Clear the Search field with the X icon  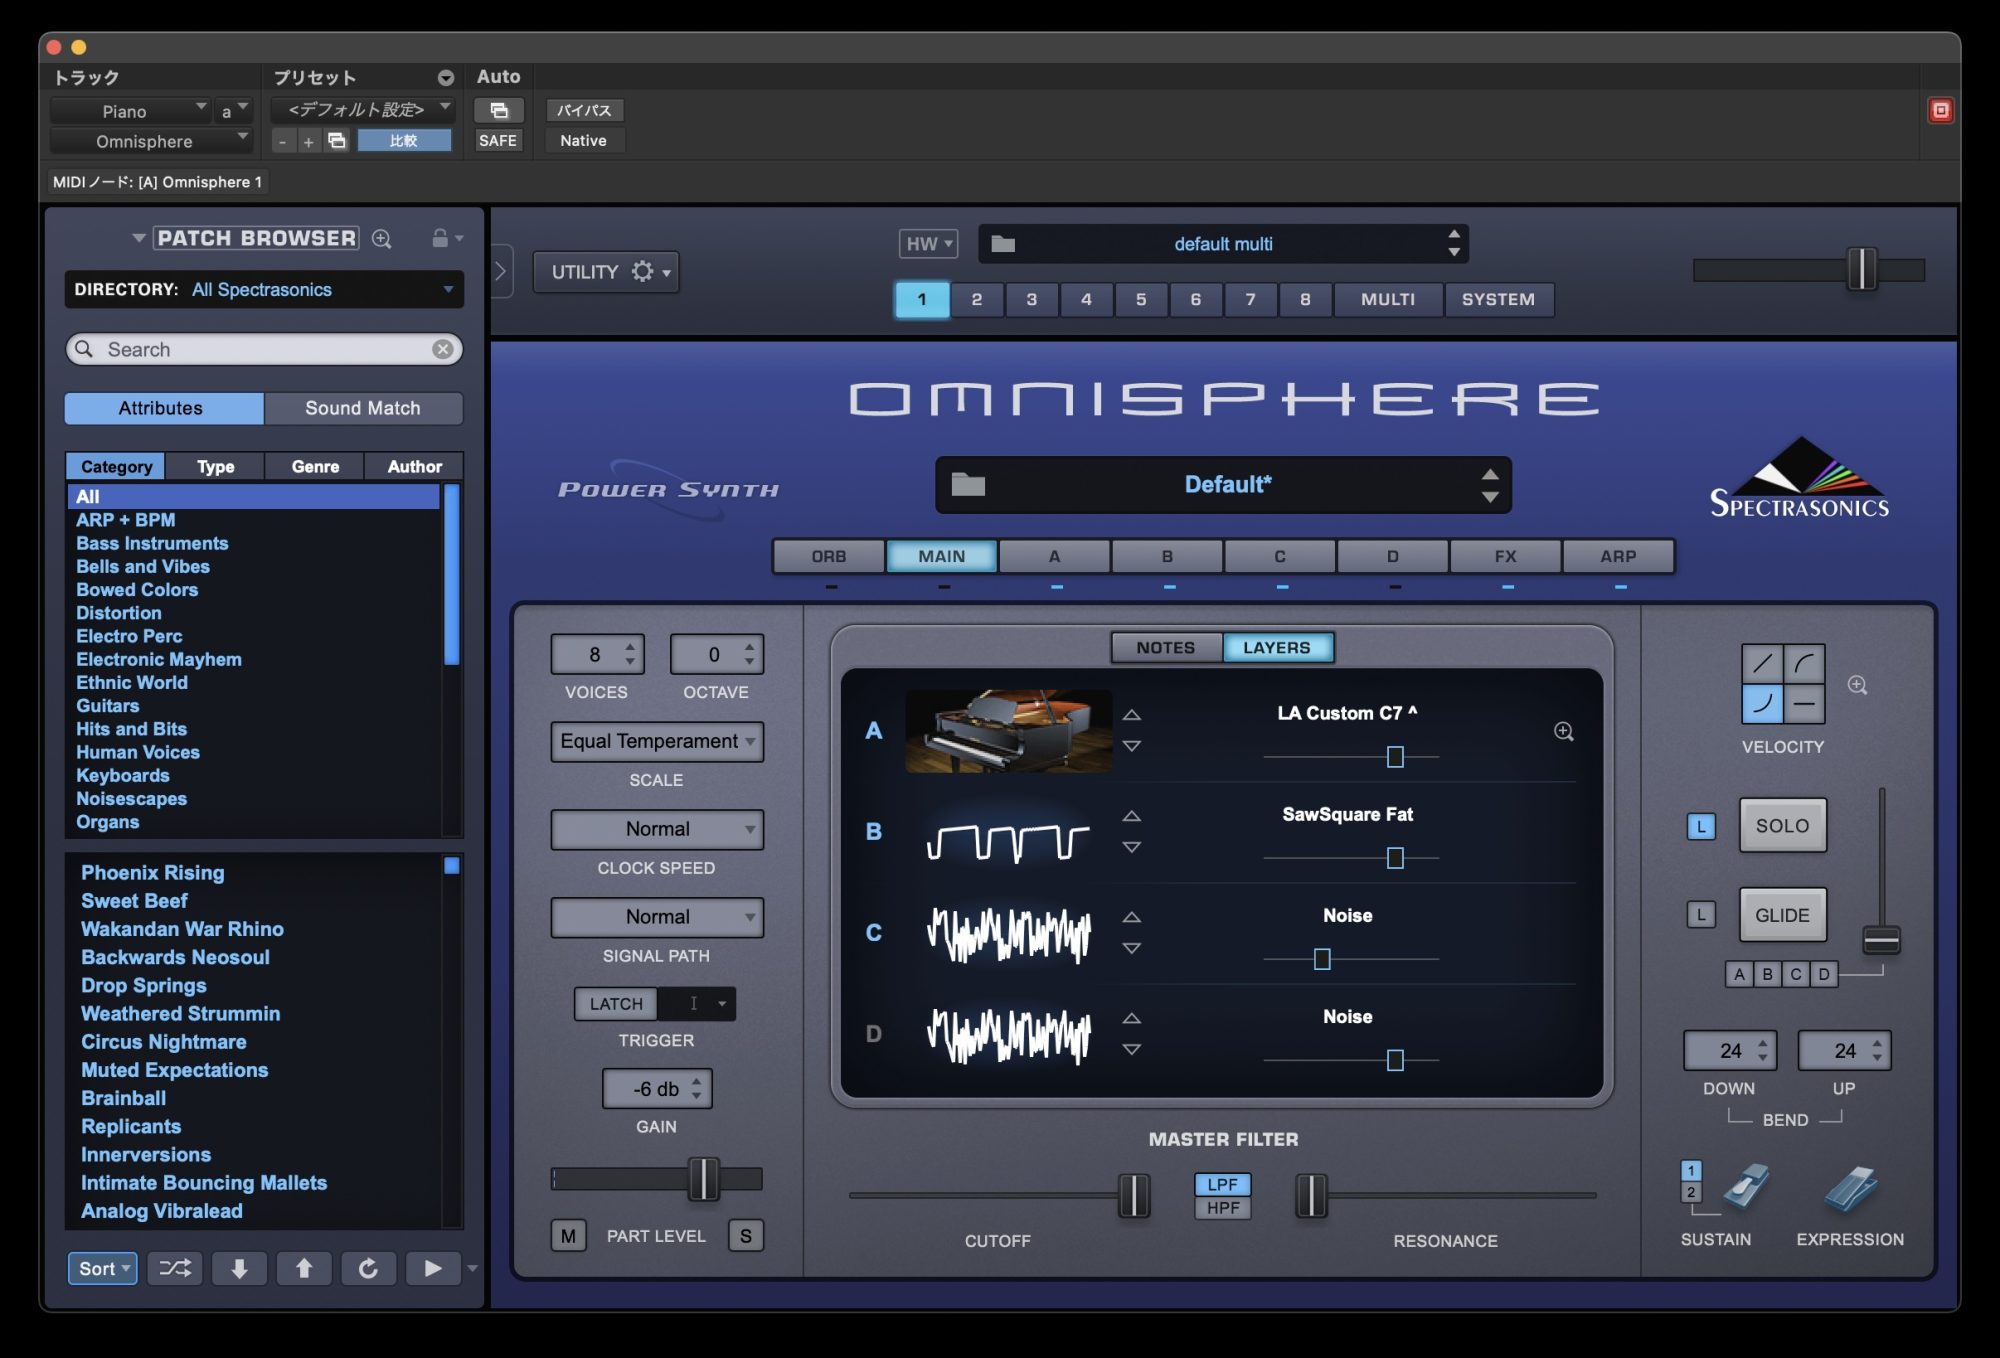pyautogui.click(x=442, y=349)
